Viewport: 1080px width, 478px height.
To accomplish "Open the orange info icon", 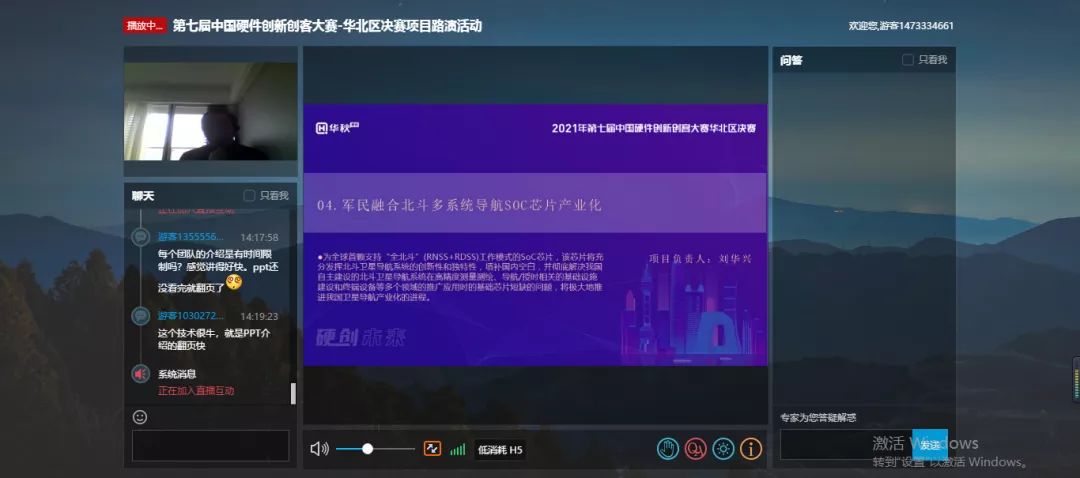I will 751,449.
